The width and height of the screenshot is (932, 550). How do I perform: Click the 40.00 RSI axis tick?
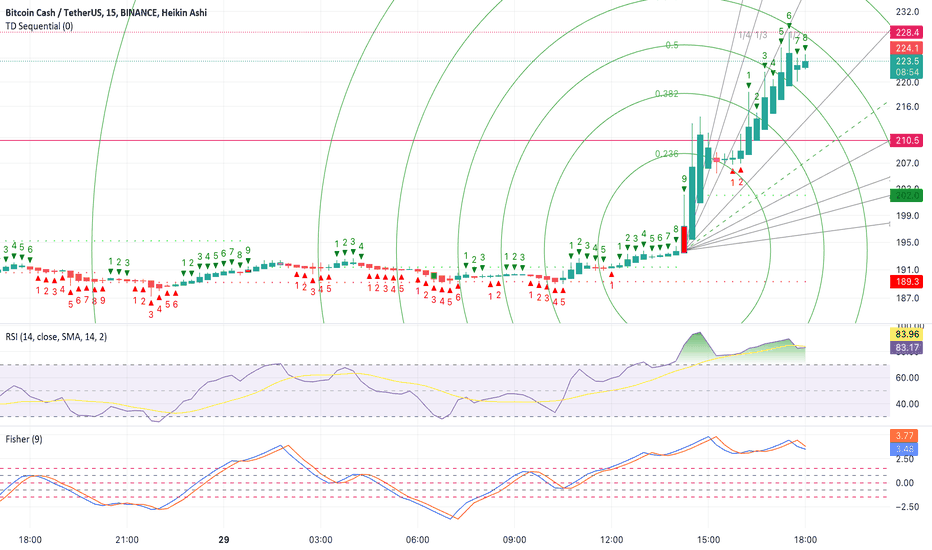click(x=907, y=404)
